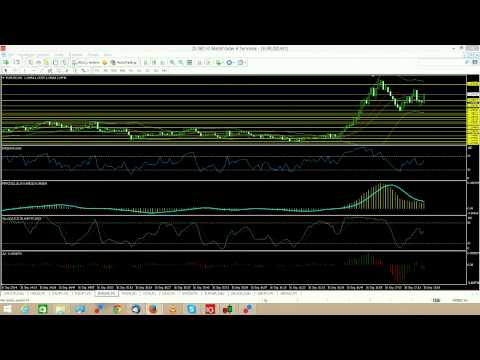480x360 pixels.
Task: Open a new chart window icon
Action: pyautogui.click(x=6, y=62)
